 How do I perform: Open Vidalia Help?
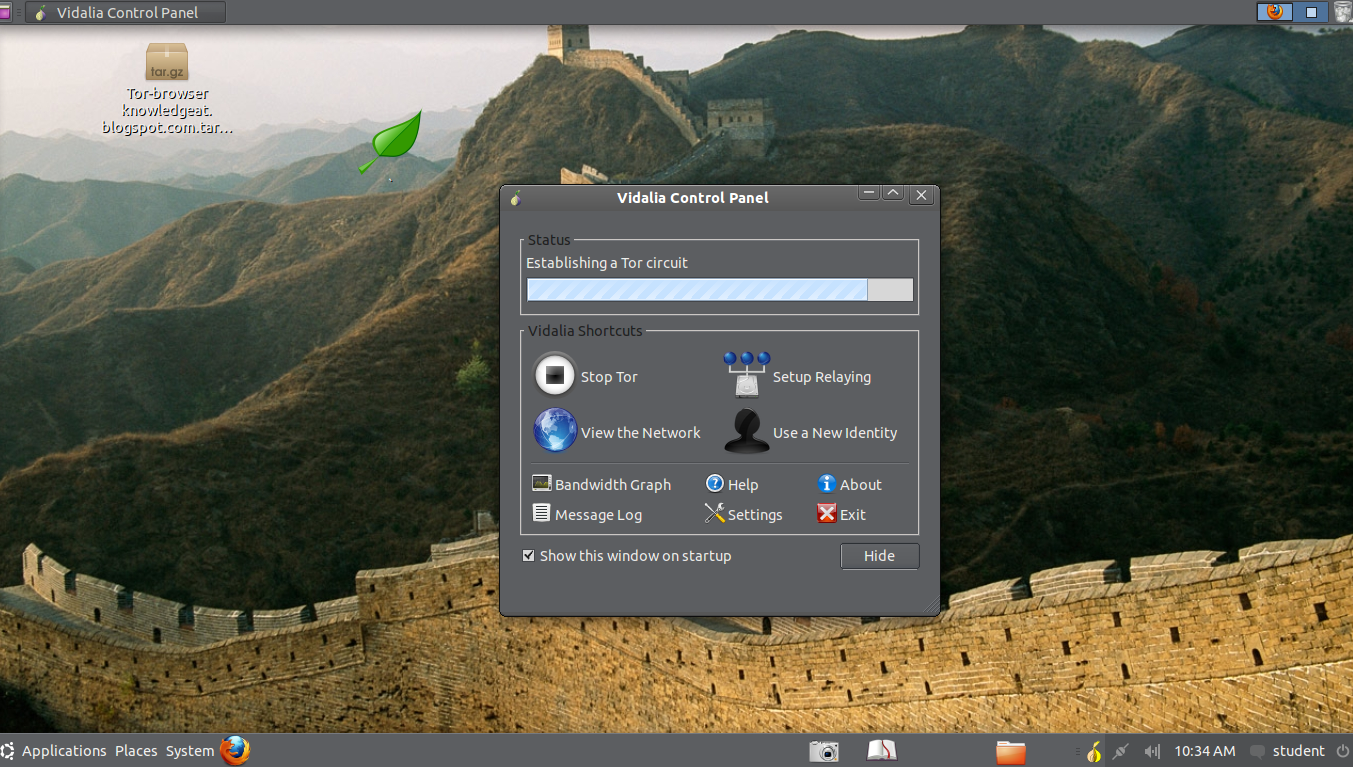pos(732,484)
